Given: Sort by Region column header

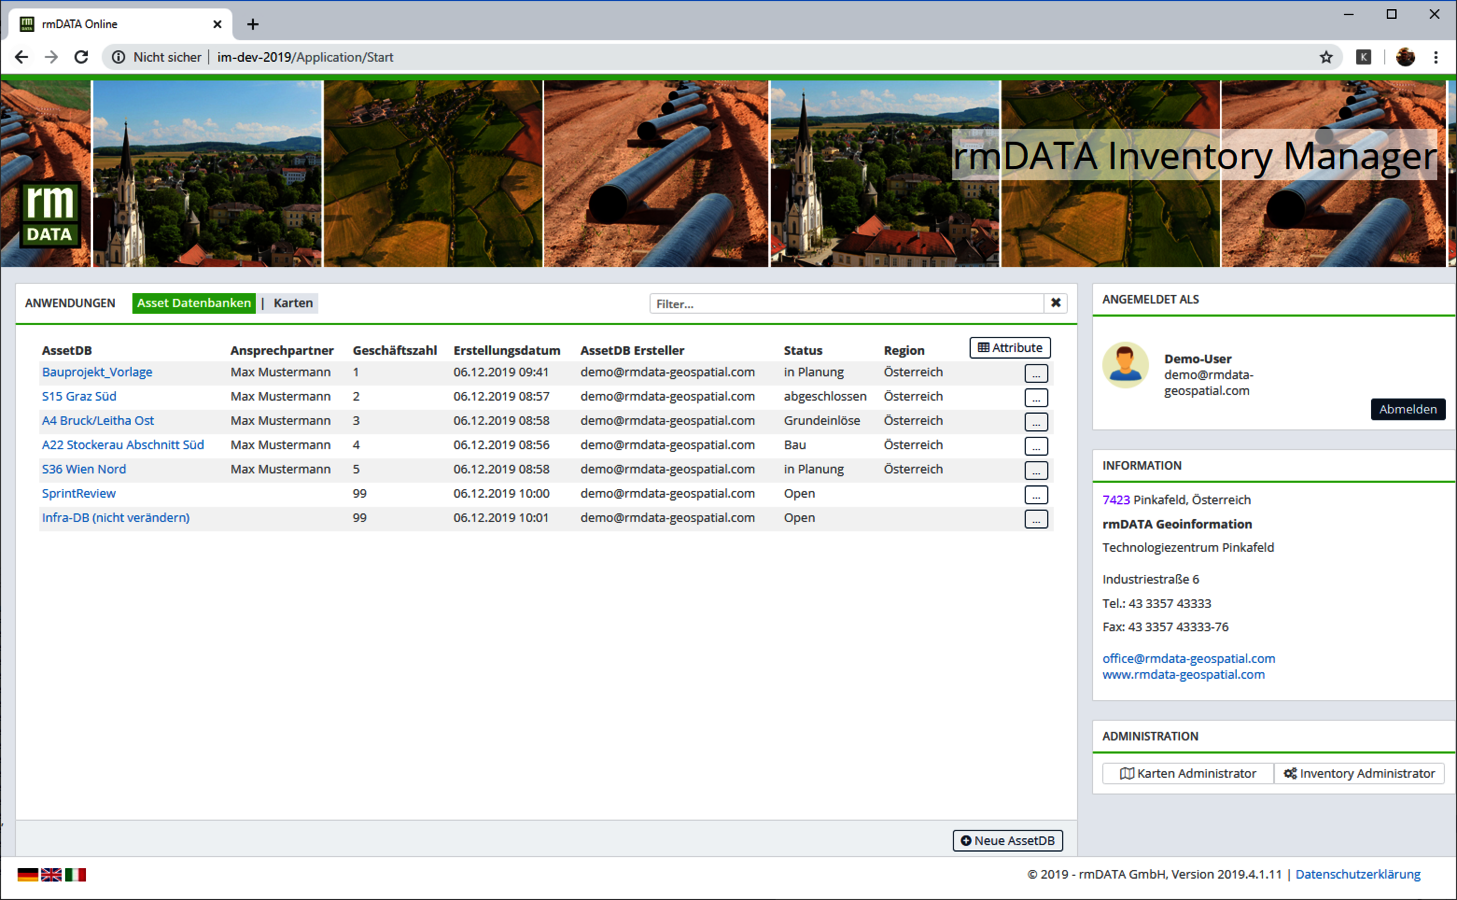Looking at the screenshot, I should click(904, 350).
